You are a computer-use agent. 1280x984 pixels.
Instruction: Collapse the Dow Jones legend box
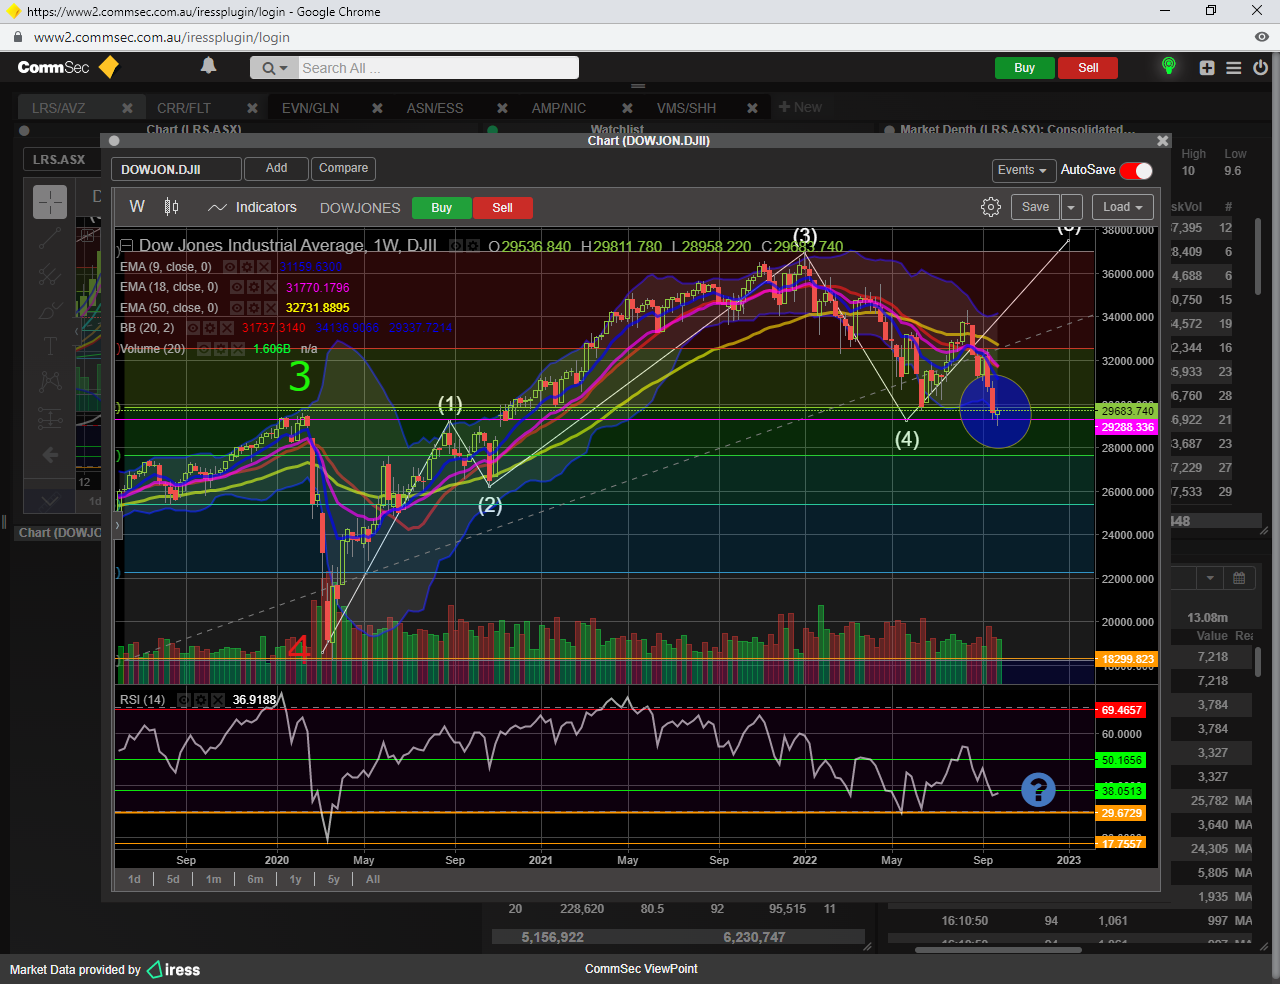pyautogui.click(x=127, y=246)
